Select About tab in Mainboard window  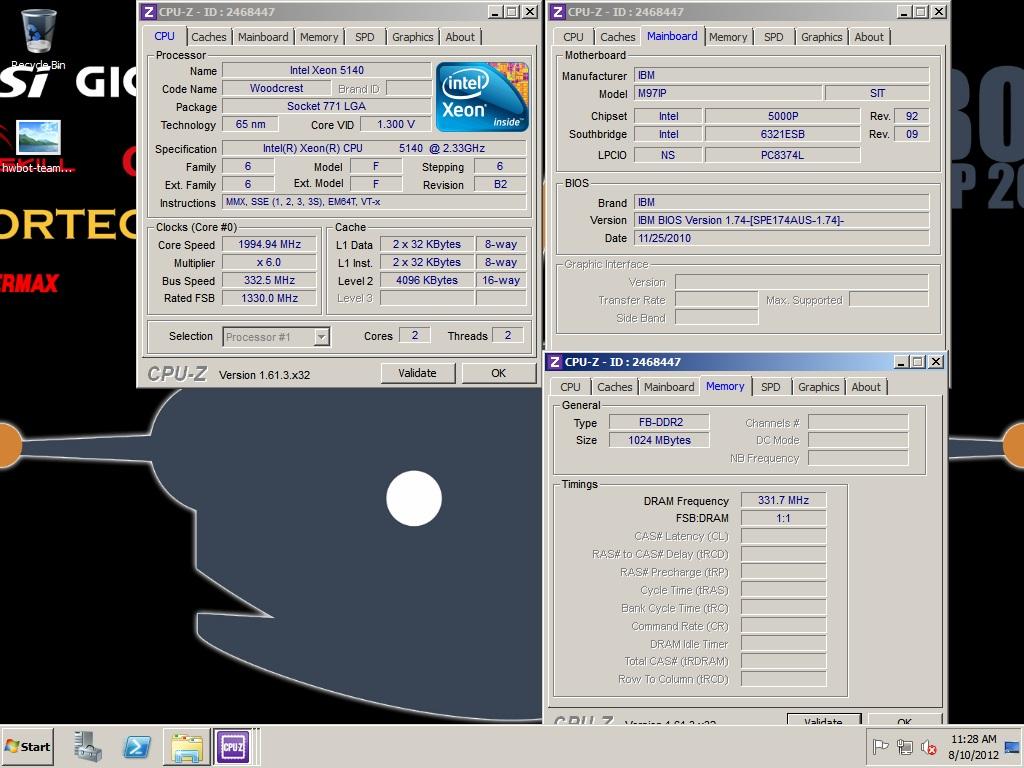869,37
